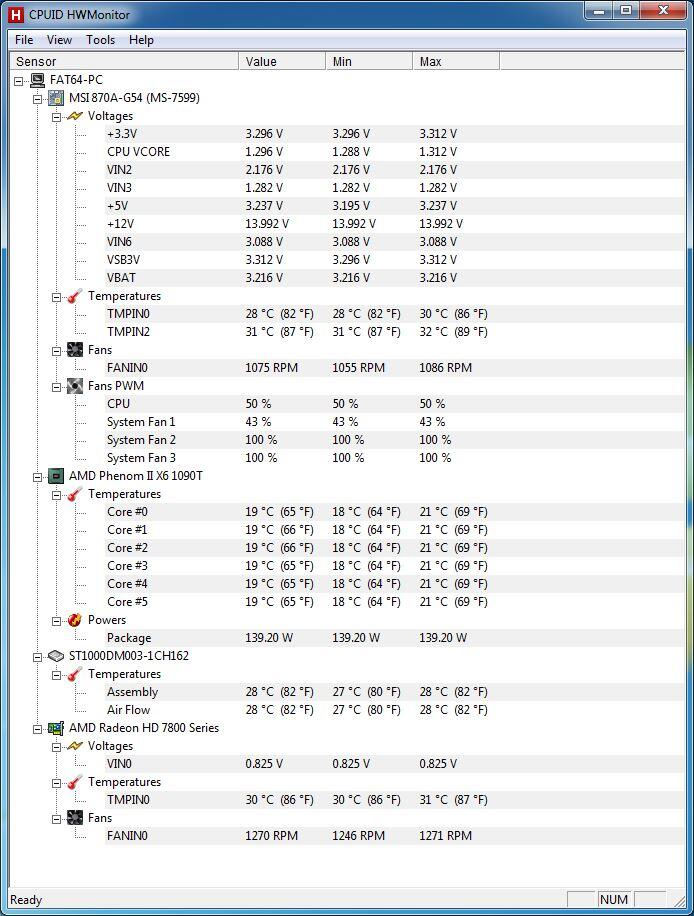Click the motherboard Voltages lightning icon
Viewport: 694px width, 916px height.
tap(75, 116)
